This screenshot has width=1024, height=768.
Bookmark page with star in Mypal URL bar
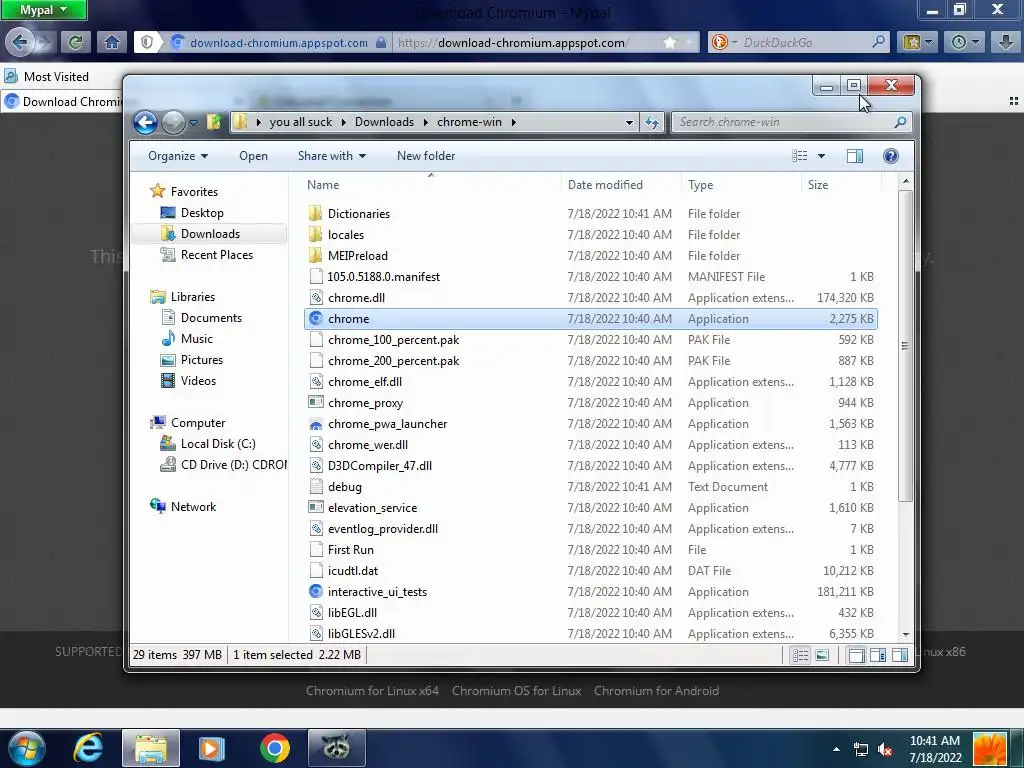669,42
